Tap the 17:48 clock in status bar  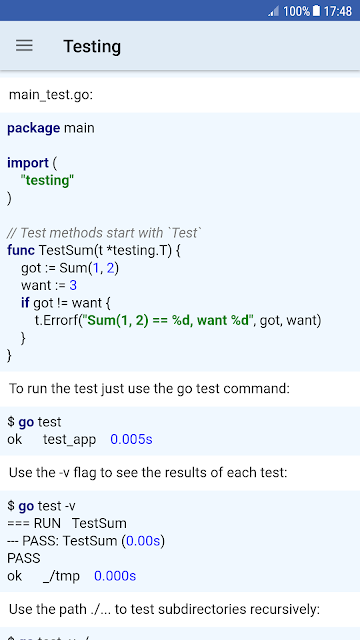point(338,11)
